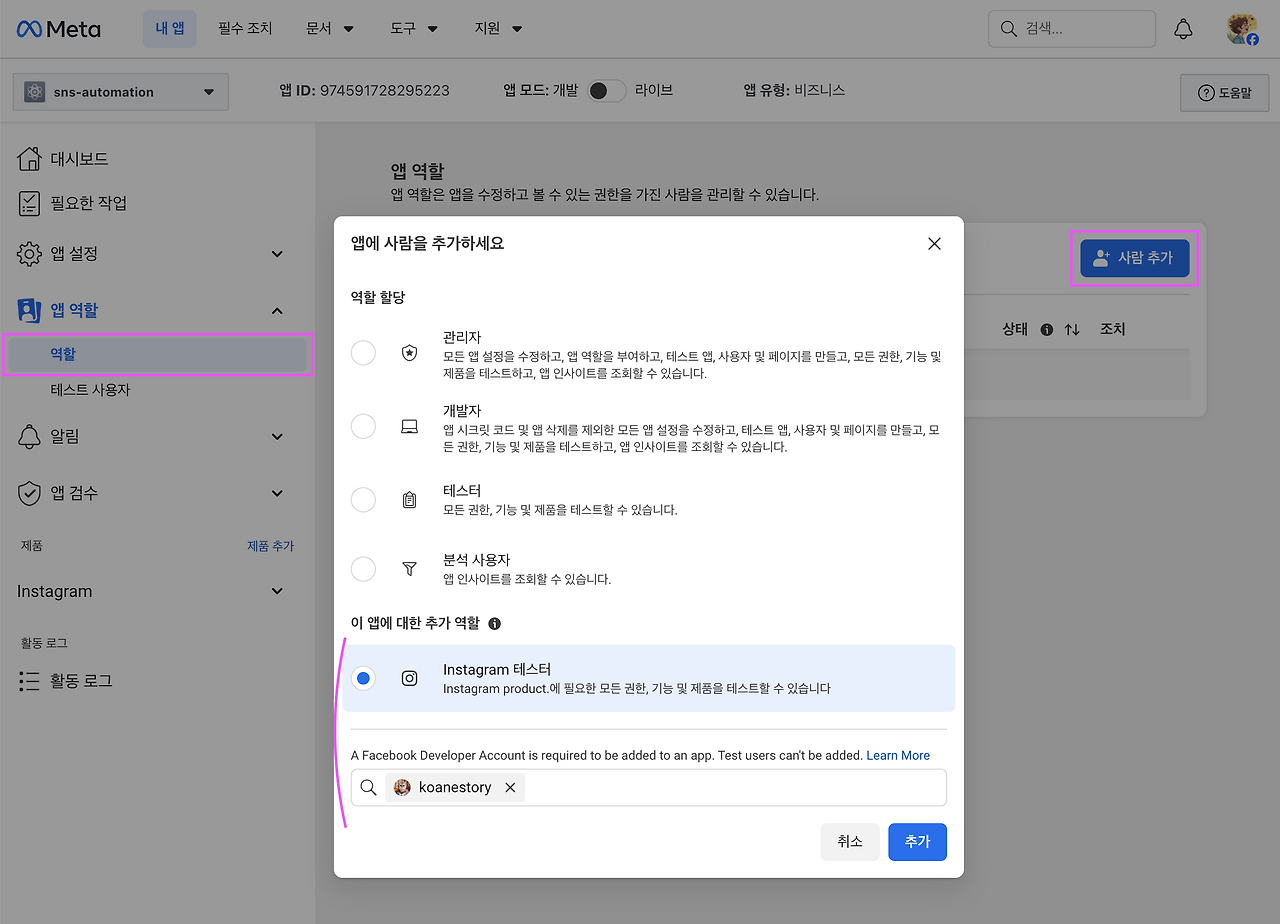Click the 분석 사용자 funnel icon
This screenshot has width=1280, height=924.
tap(409, 569)
